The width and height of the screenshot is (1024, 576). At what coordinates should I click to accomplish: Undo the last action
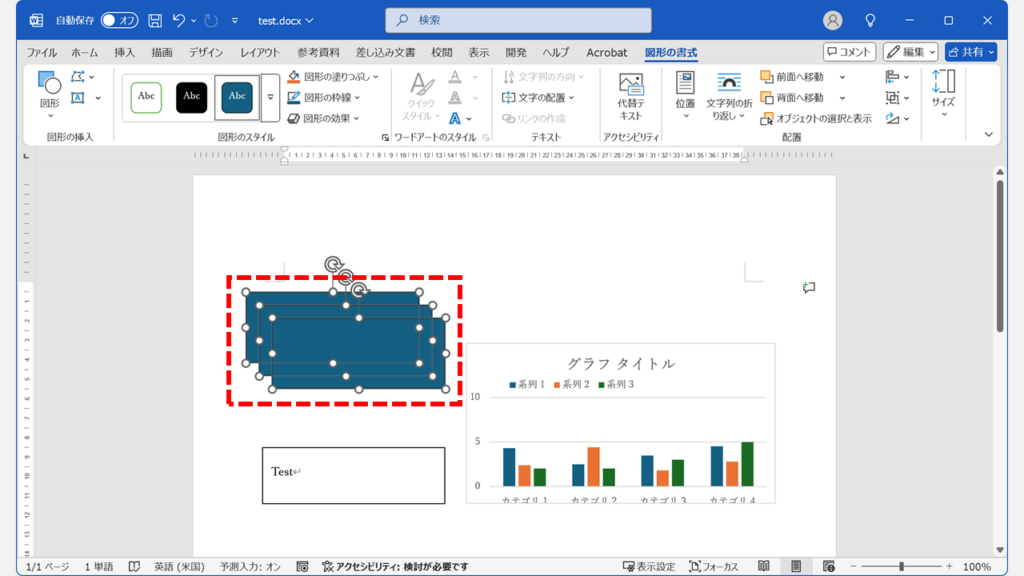(178, 21)
